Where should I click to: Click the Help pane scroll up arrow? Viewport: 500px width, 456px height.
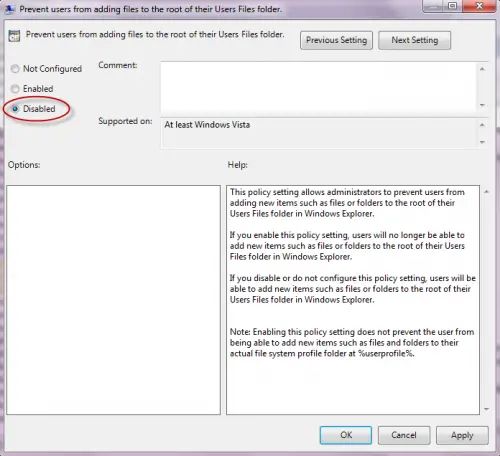point(486,192)
